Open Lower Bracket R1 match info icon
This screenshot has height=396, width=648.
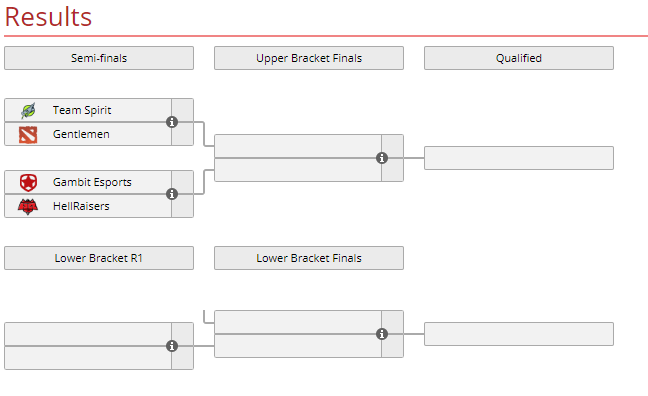(172, 346)
